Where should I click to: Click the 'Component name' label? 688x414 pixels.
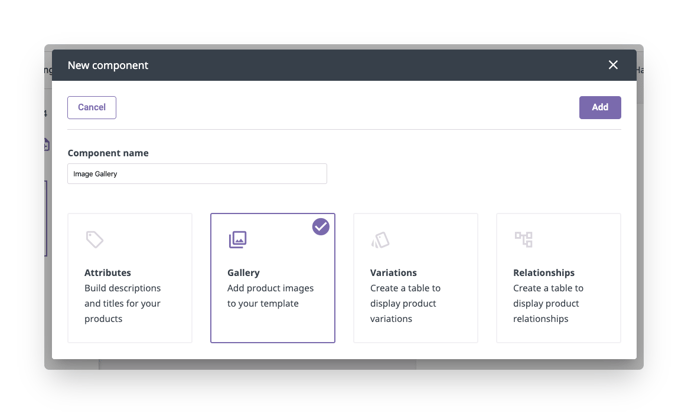[x=108, y=153]
